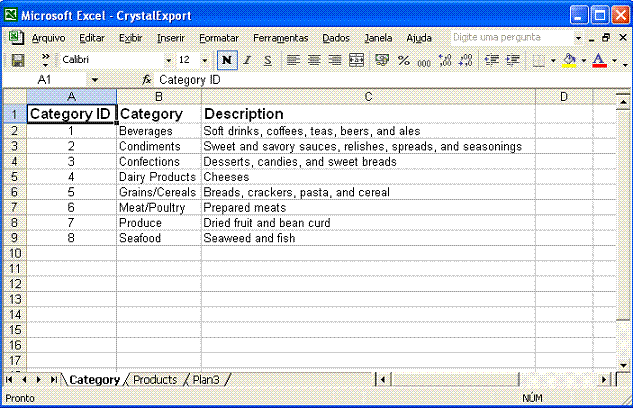Click the 'Digite uma pergunta' help box
Screen dimensions: 633x408
click(x=509, y=37)
